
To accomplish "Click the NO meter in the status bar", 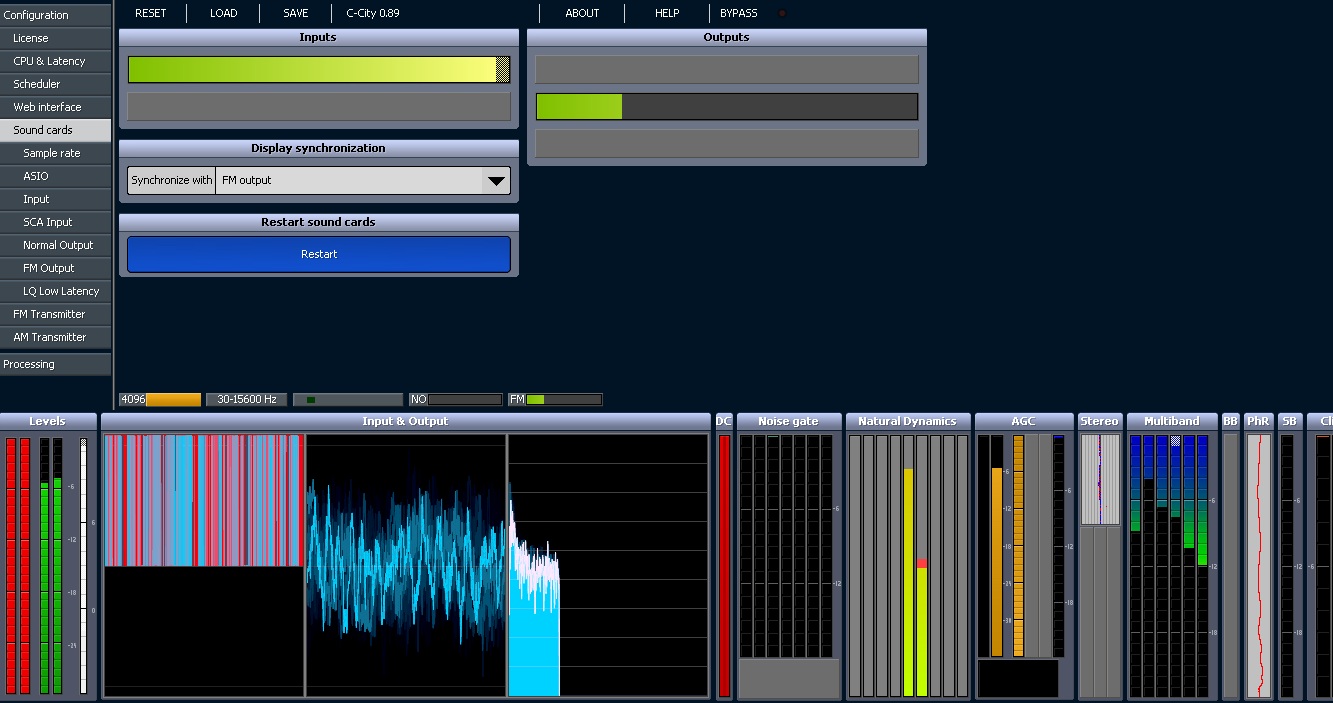I will click(456, 399).
